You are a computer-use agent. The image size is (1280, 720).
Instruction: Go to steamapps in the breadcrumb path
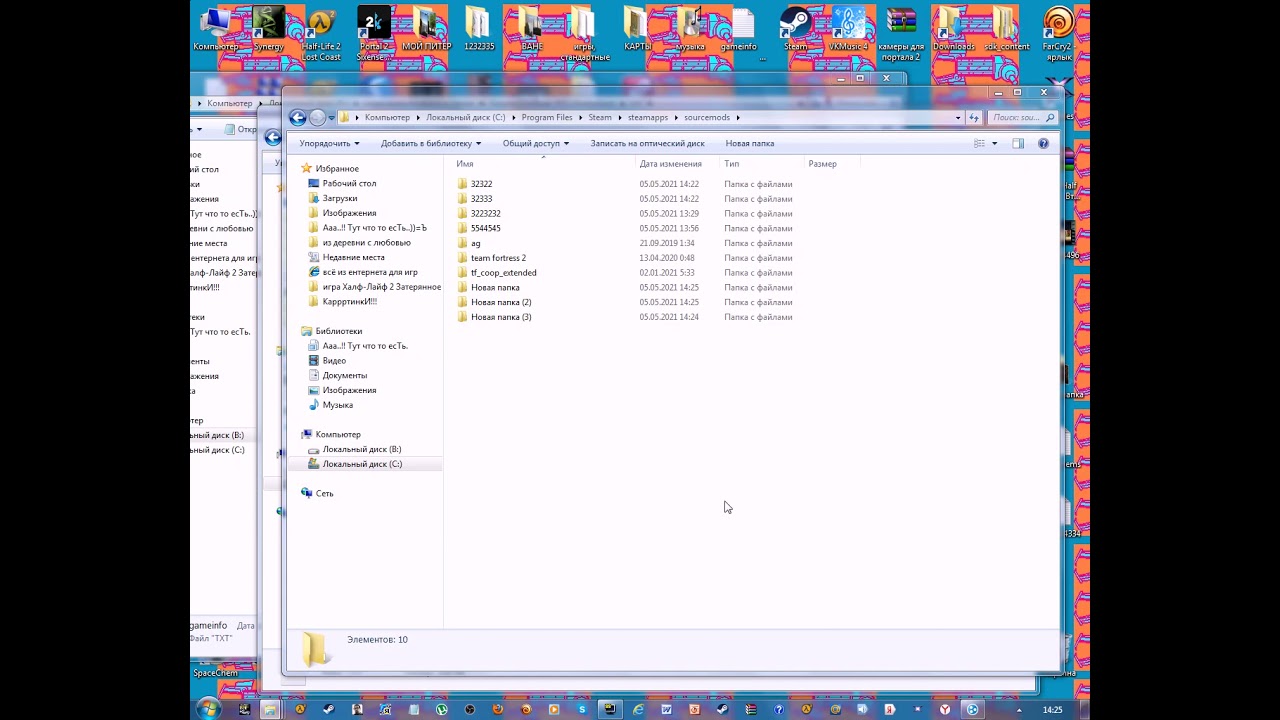pos(648,118)
